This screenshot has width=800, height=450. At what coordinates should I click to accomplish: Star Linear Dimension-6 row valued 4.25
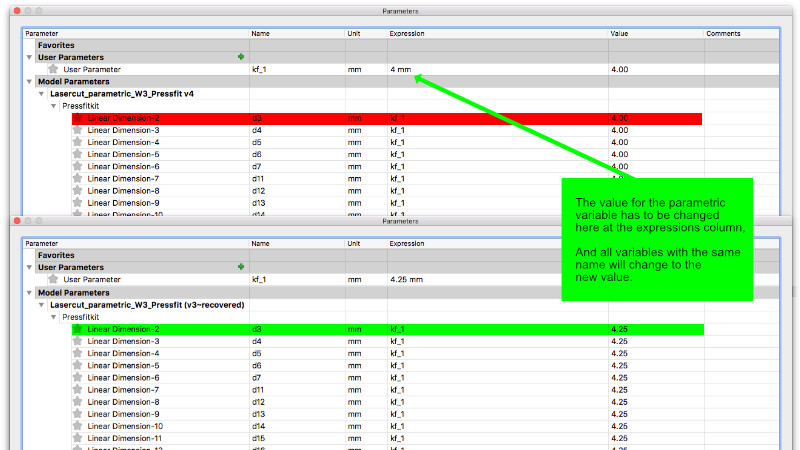(x=78, y=378)
